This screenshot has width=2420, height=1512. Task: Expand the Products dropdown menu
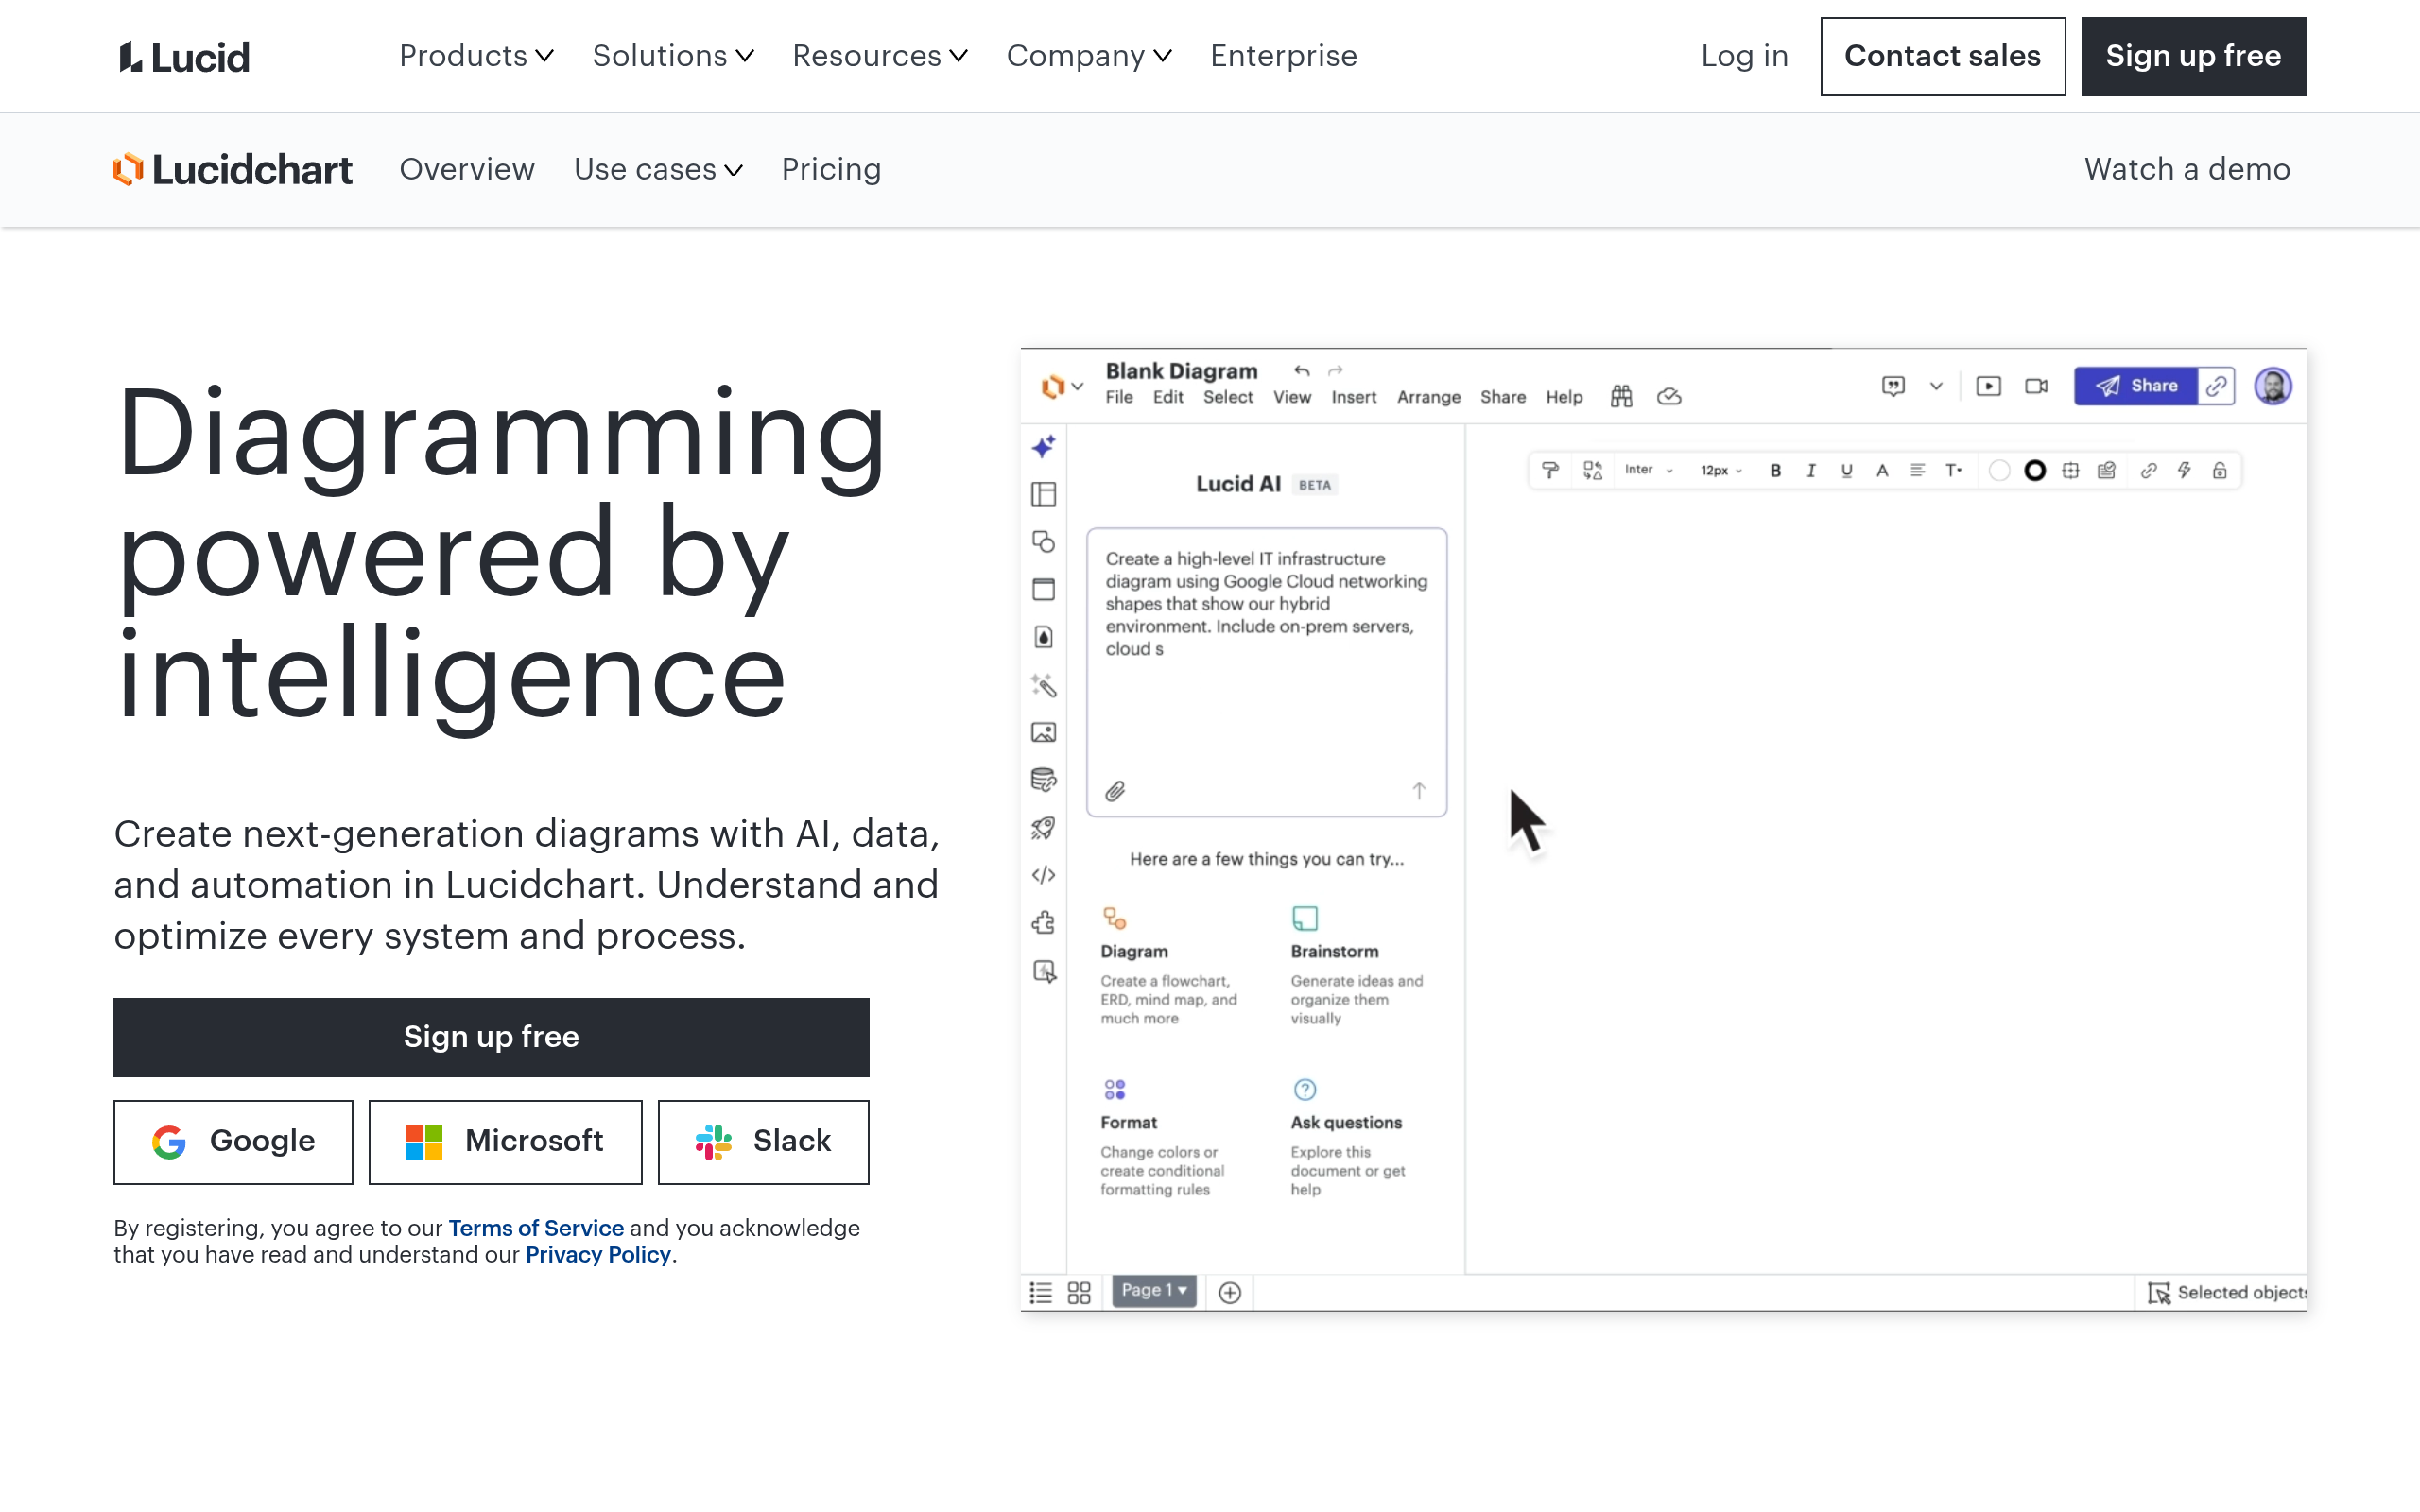[476, 56]
